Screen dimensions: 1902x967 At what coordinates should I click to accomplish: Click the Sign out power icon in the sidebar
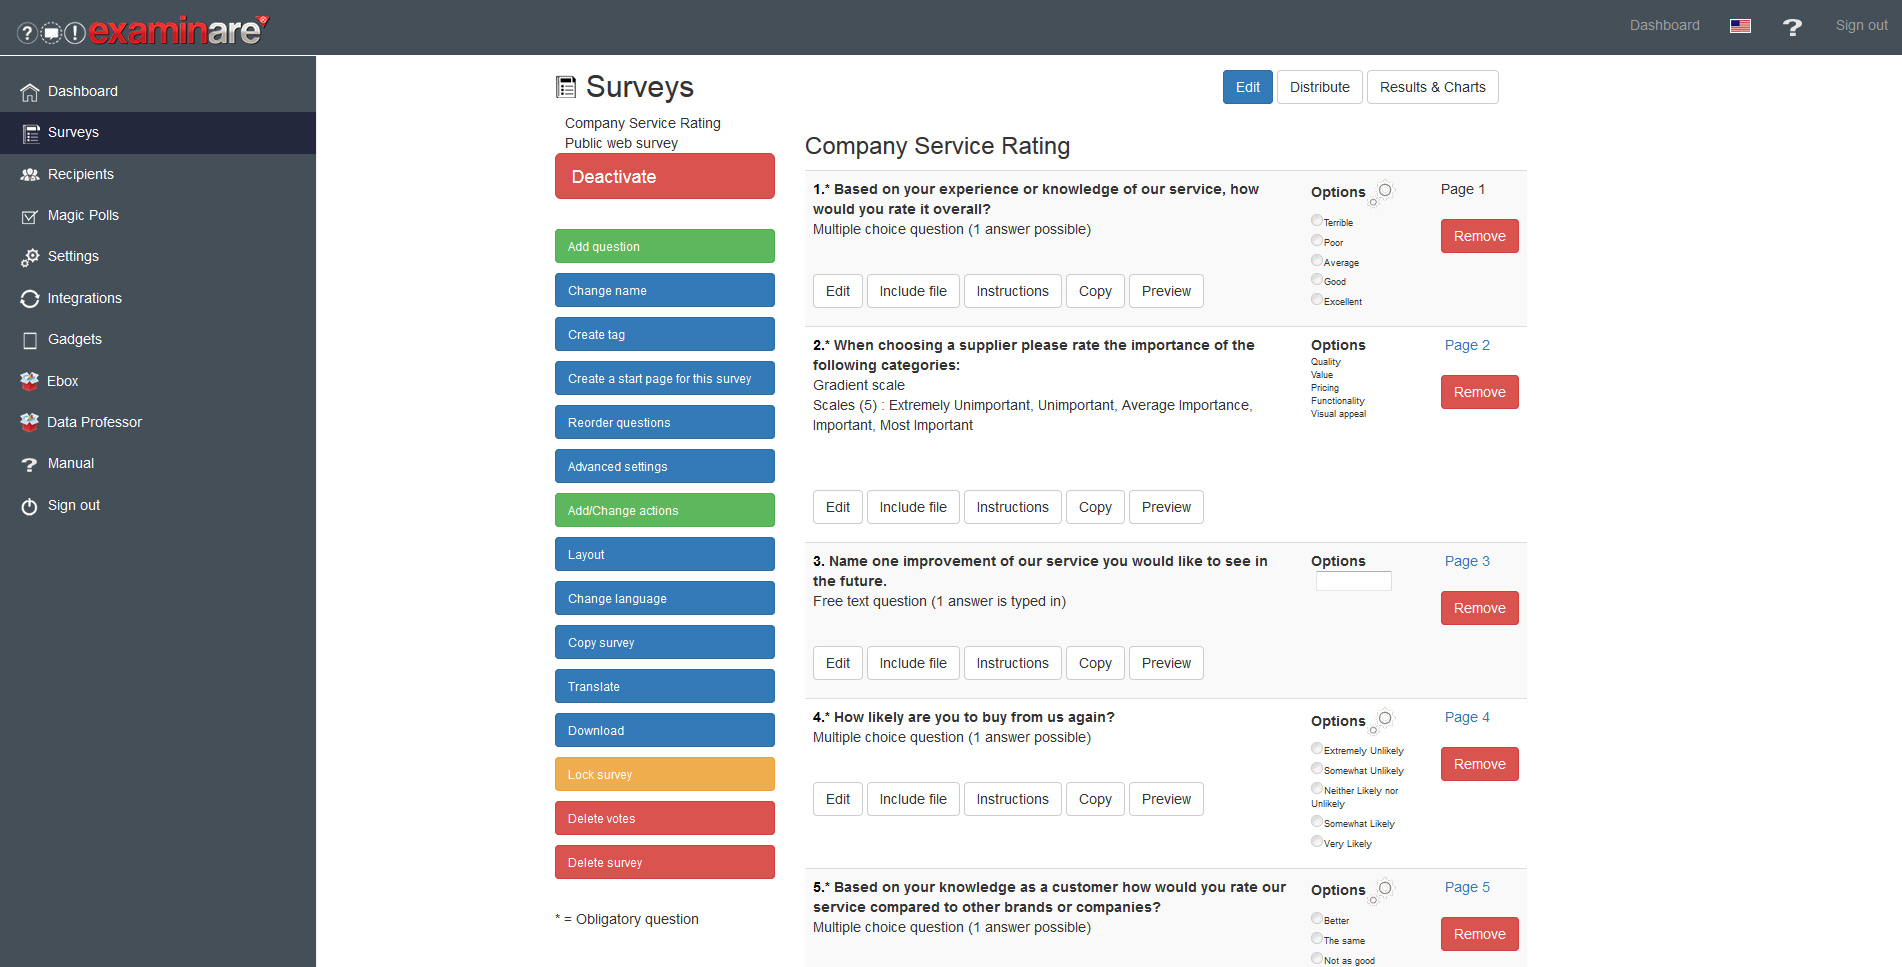[x=30, y=506]
